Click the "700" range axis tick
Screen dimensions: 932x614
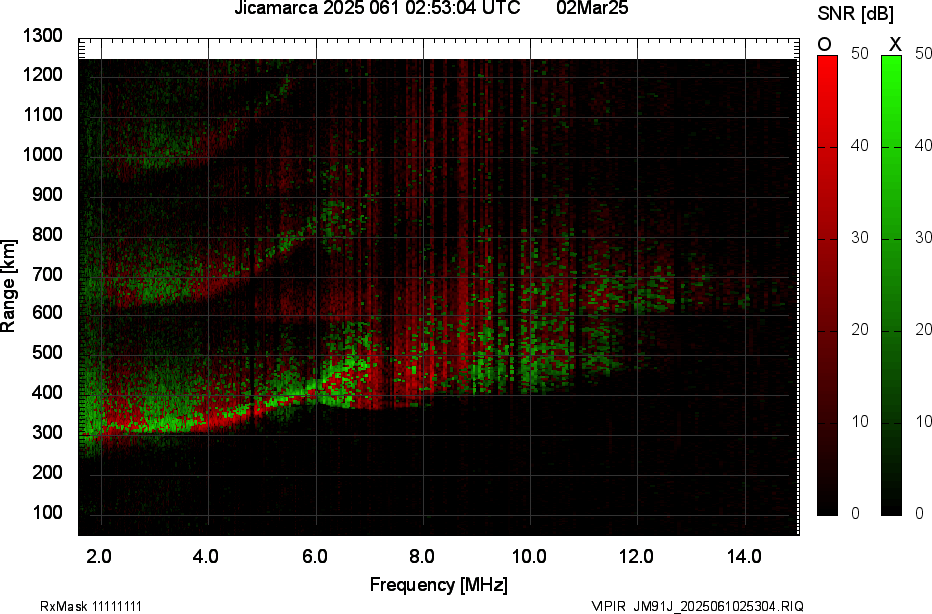(x=47, y=274)
